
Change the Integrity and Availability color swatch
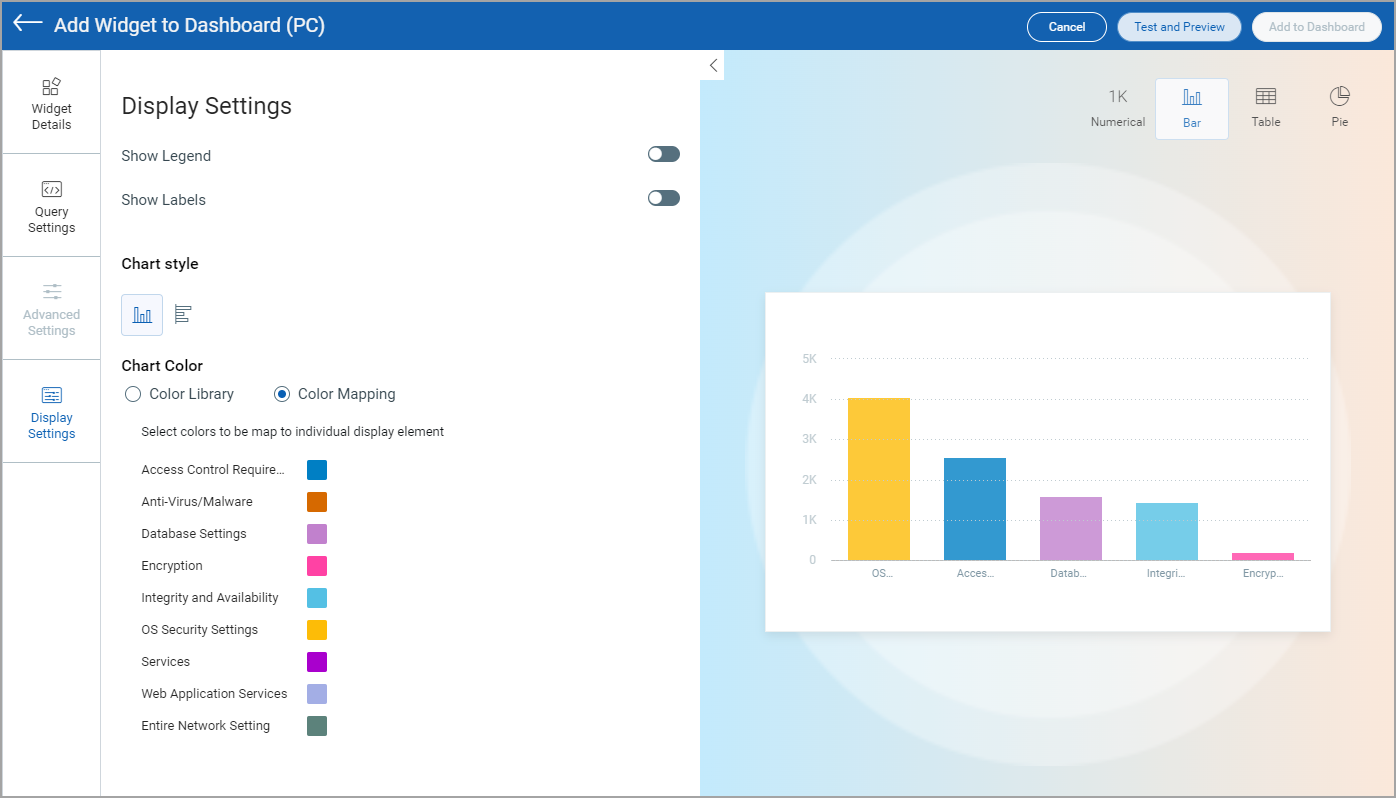pyautogui.click(x=317, y=598)
